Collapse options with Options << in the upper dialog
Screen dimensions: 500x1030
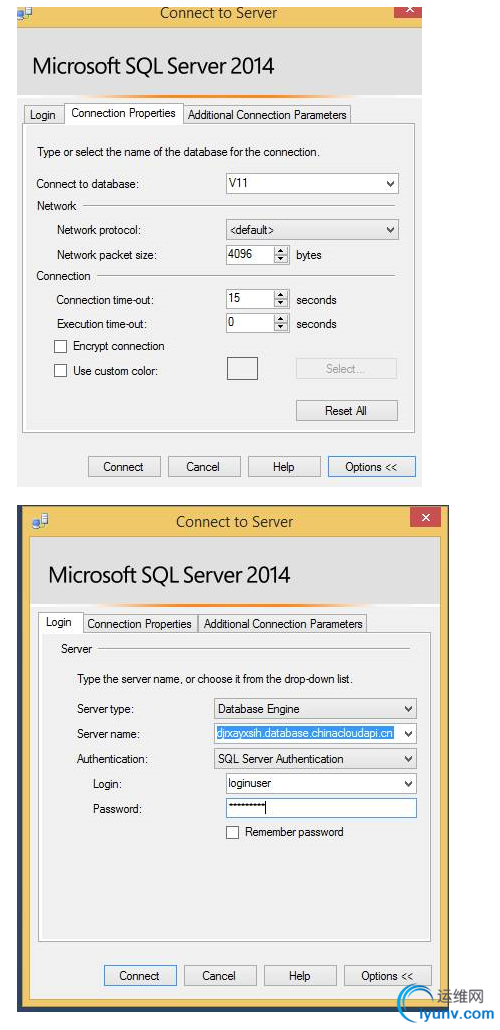pos(371,467)
